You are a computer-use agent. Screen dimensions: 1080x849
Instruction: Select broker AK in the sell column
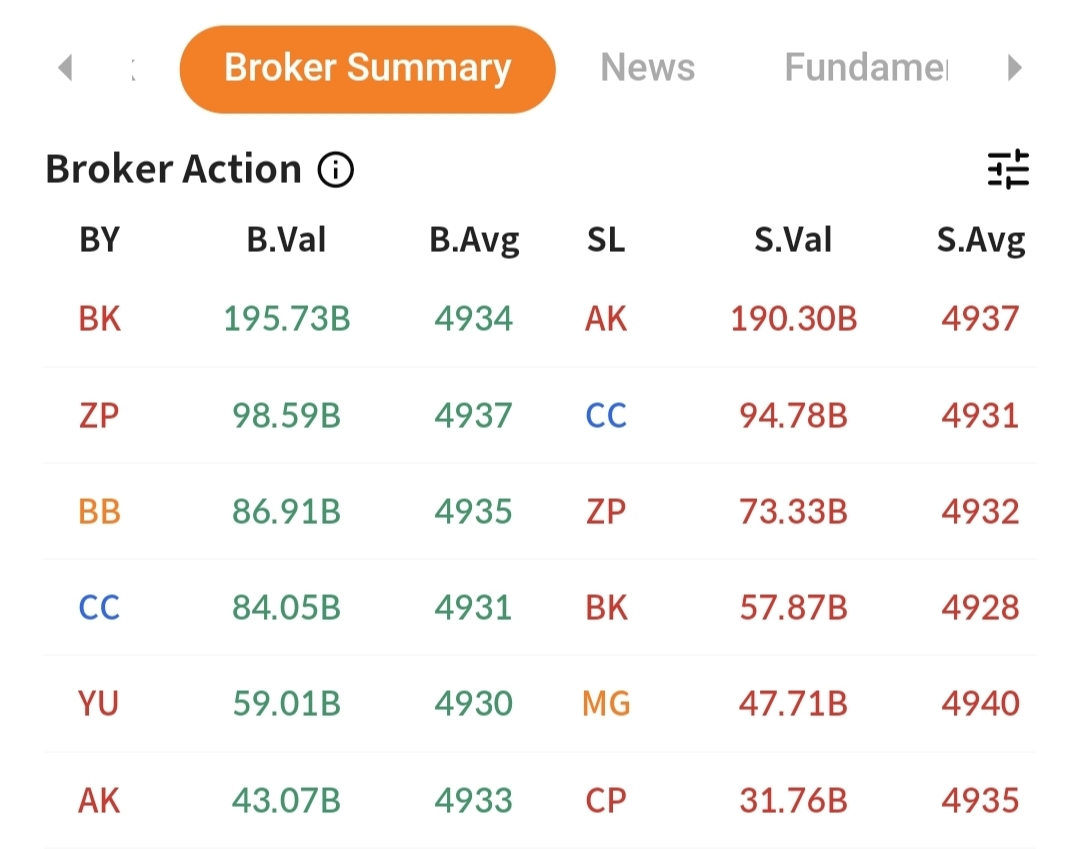[605, 318]
